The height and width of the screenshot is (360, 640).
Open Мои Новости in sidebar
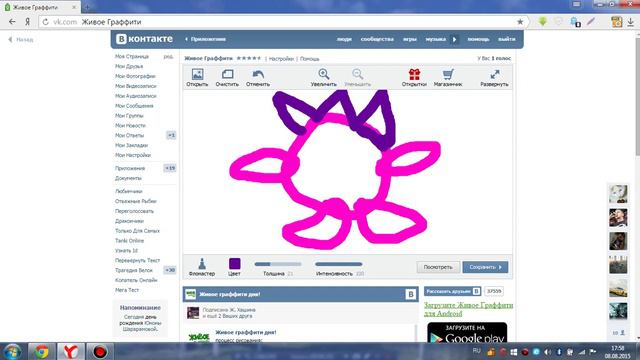click(x=130, y=125)
